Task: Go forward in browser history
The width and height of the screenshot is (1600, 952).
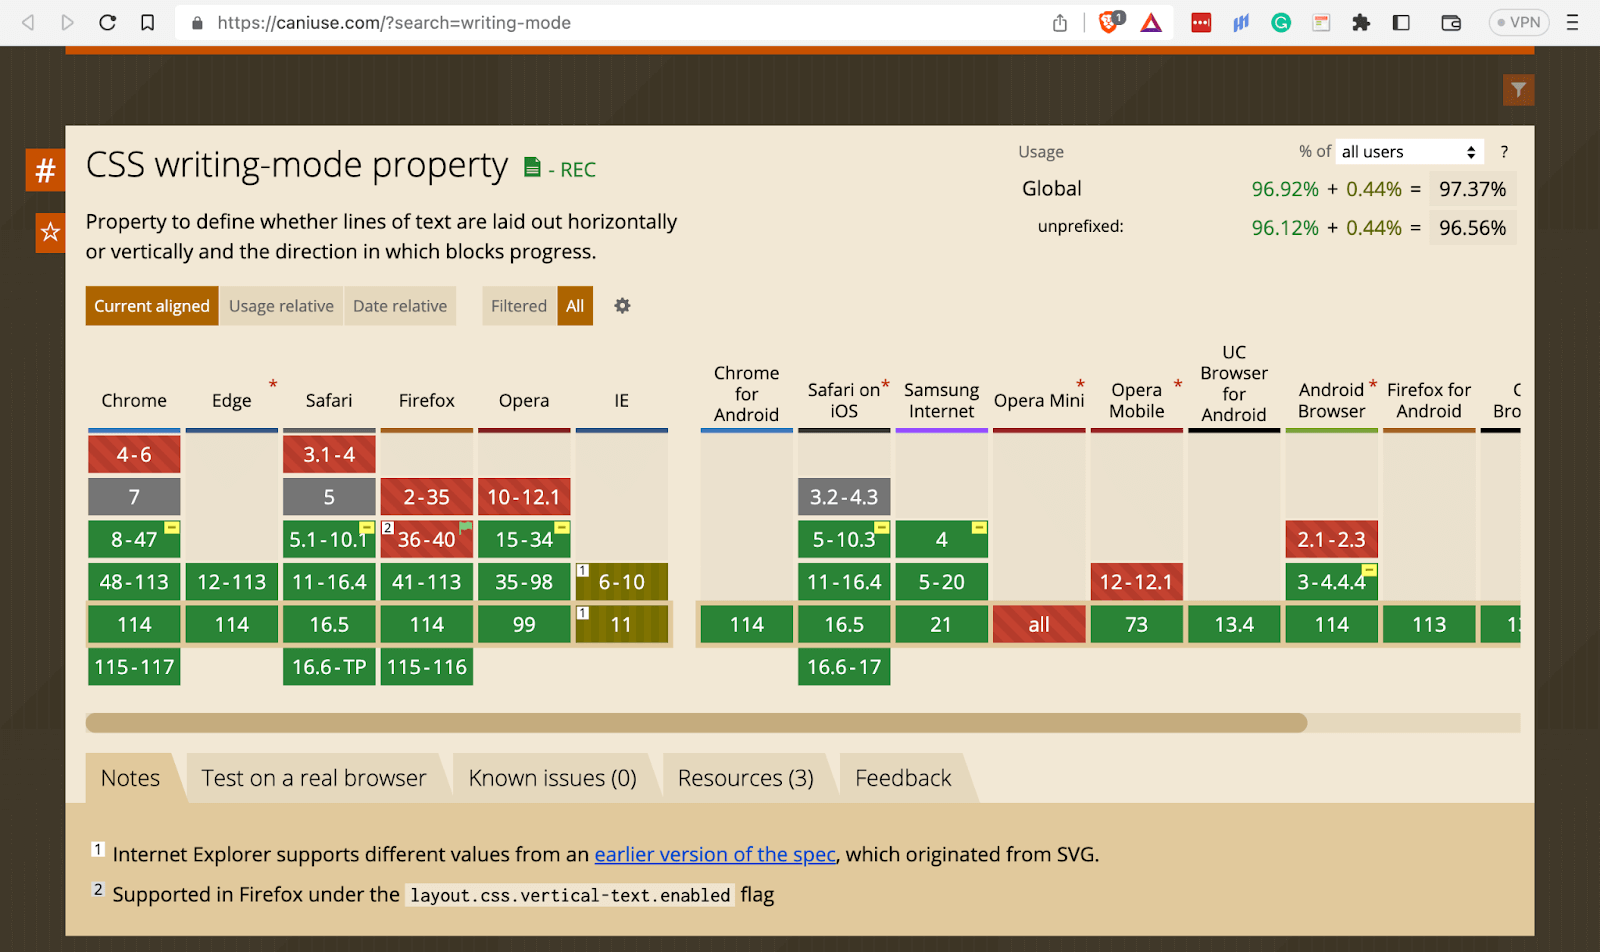Action: pos(68,22)
